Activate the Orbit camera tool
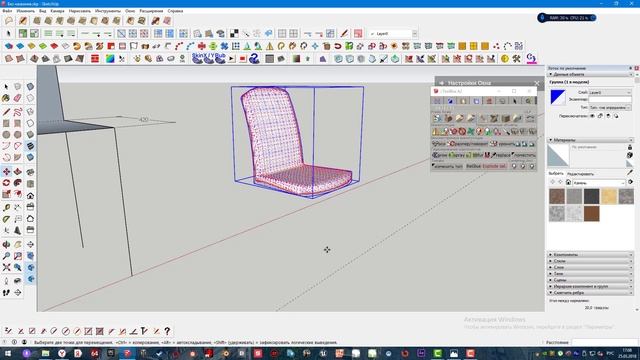The height and width of the screenshot is (360, 640). click(x=6, y=244)
